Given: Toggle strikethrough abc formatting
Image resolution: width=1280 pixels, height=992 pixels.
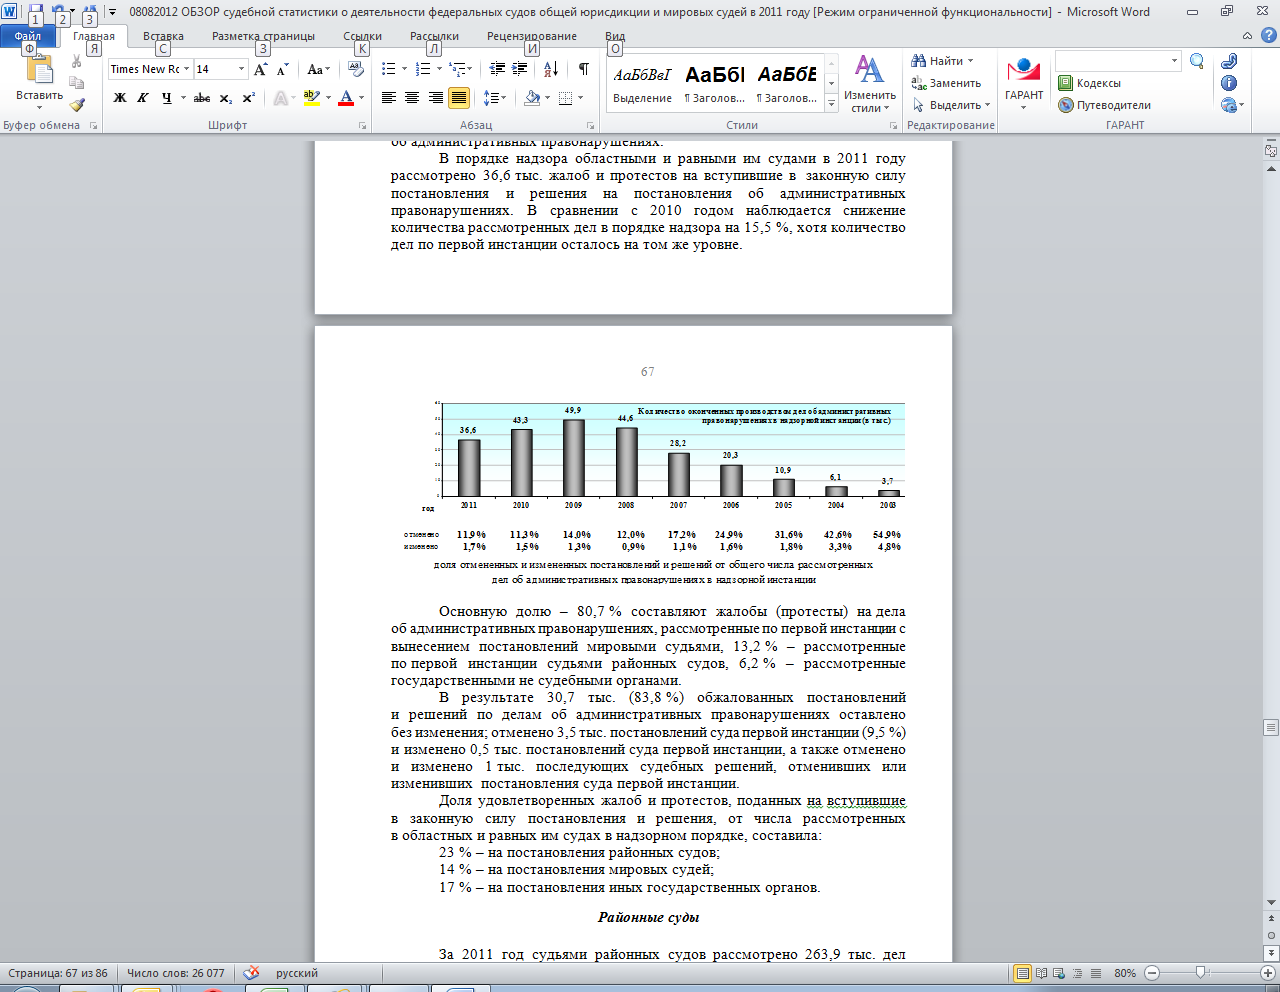Looking at the screenshot, I should point(202,98).
